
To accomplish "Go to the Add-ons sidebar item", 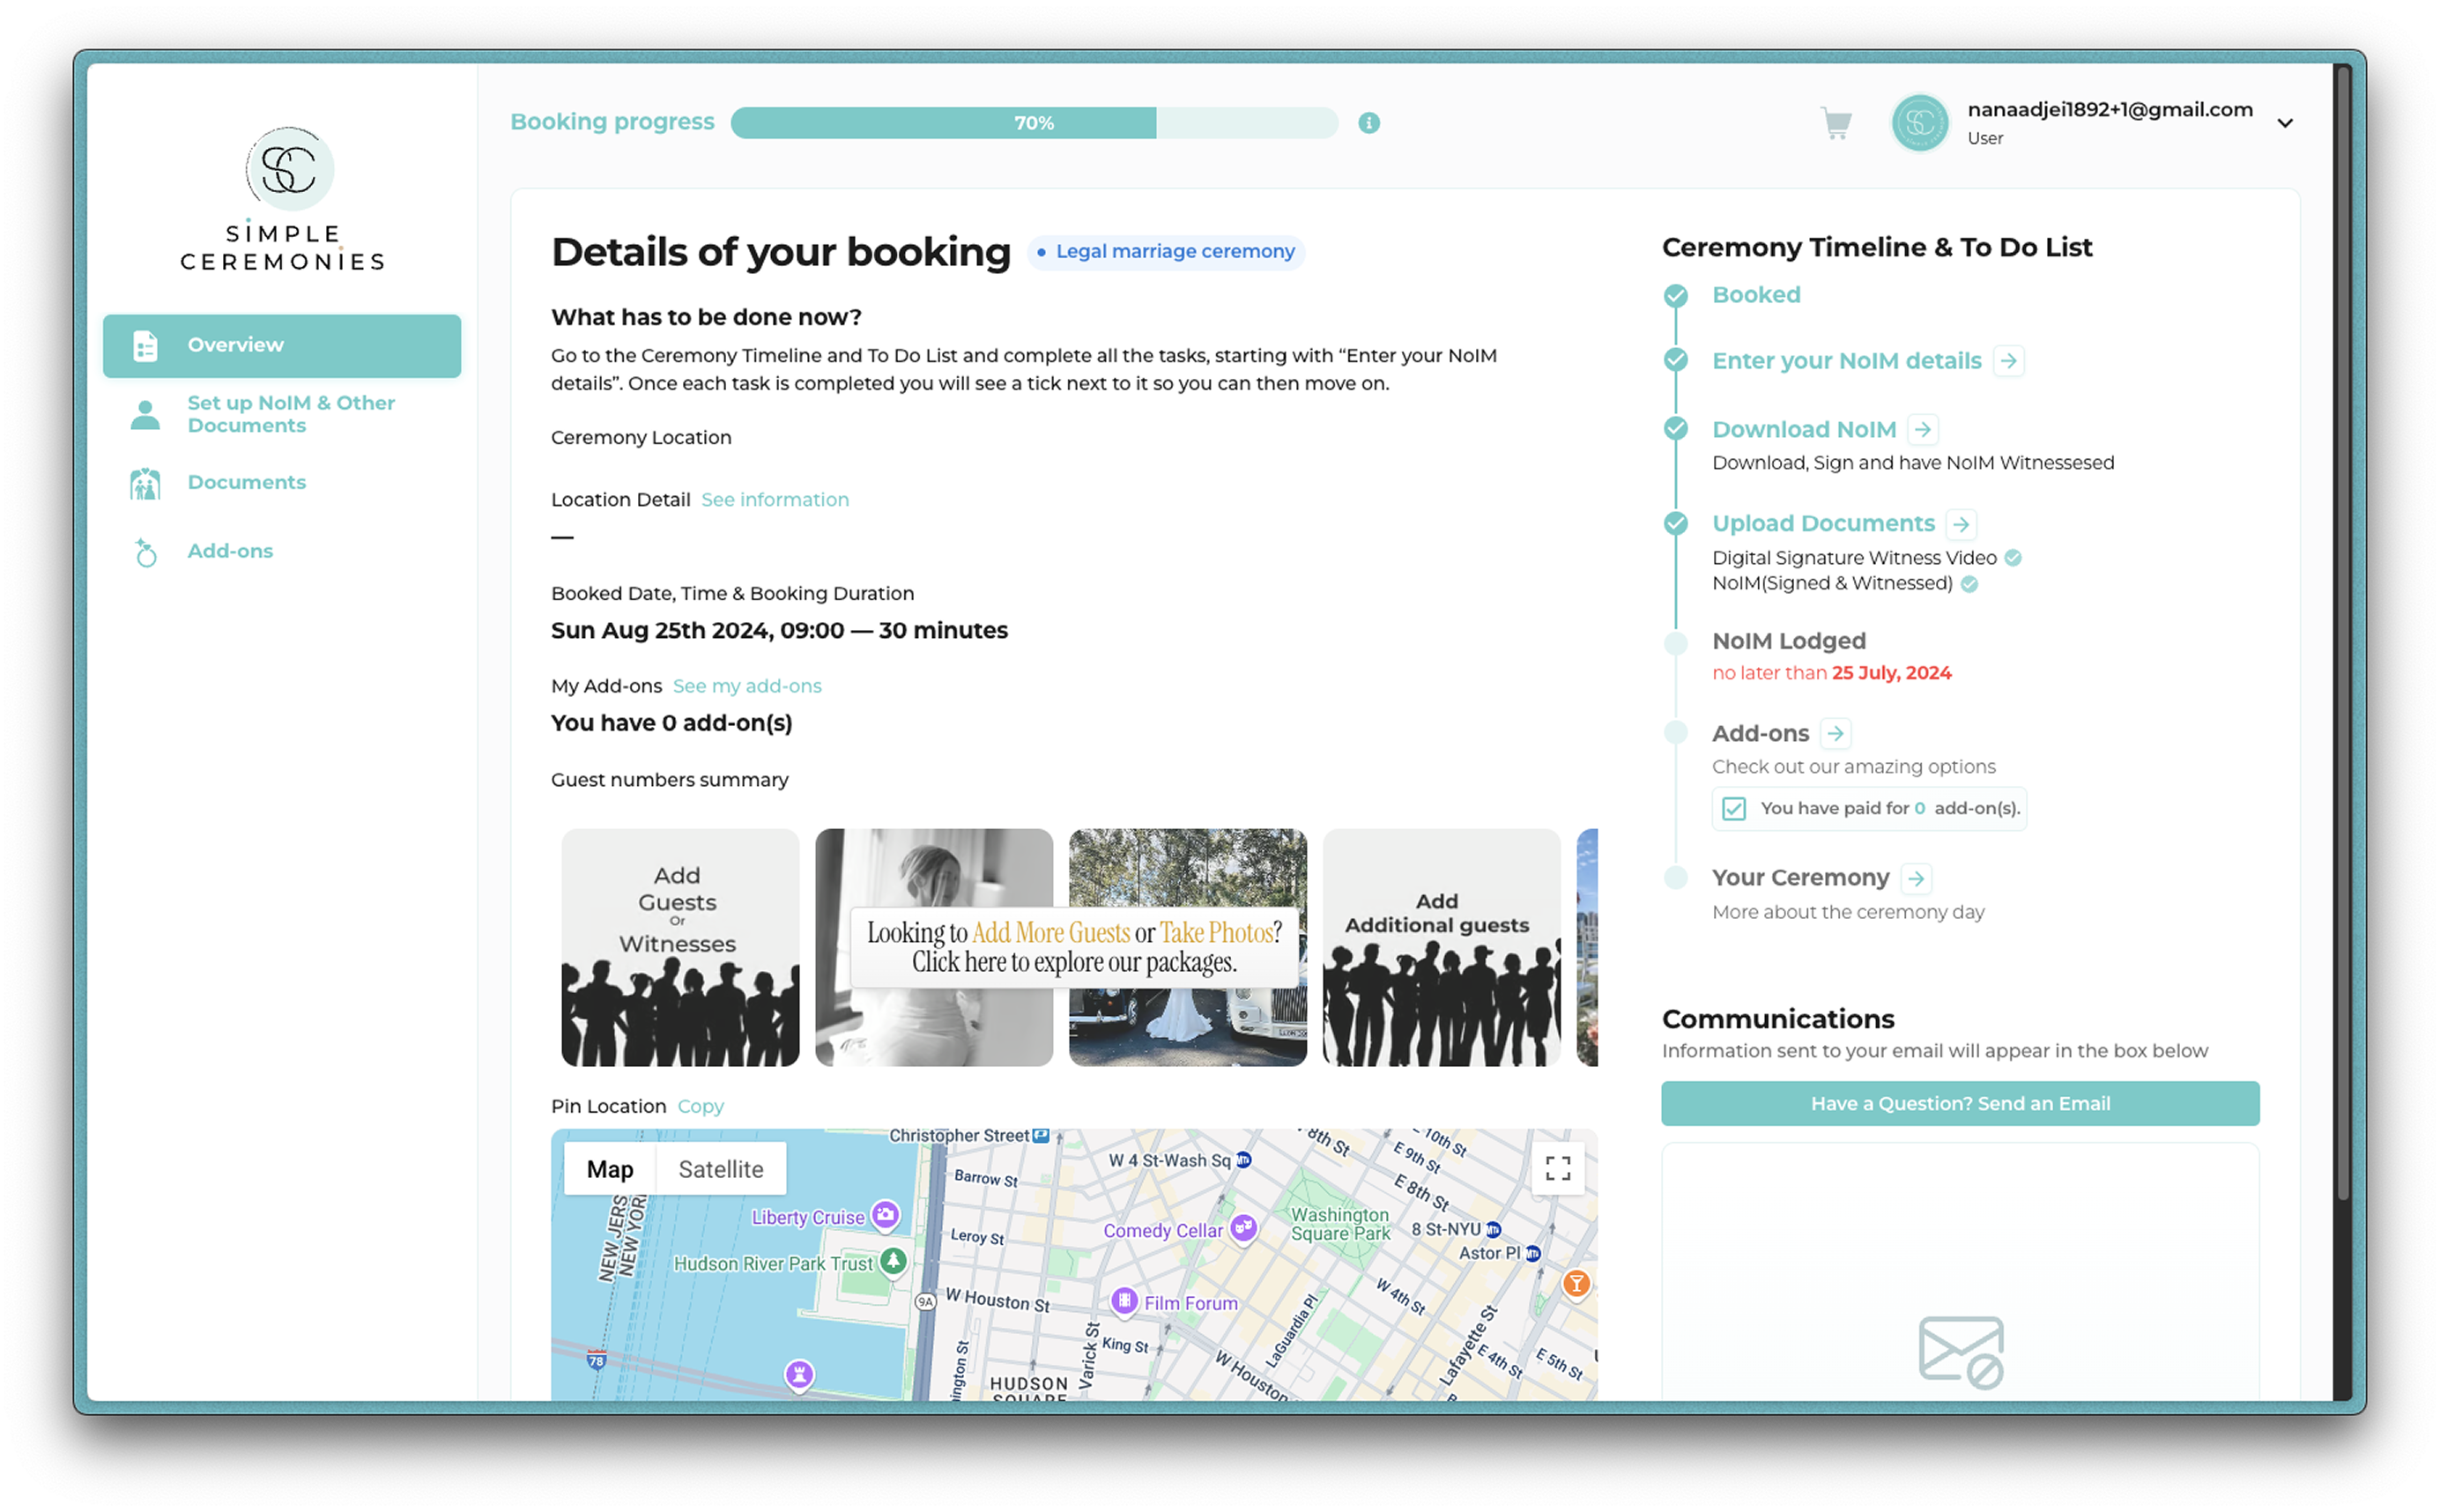I will tap(282, 551).
